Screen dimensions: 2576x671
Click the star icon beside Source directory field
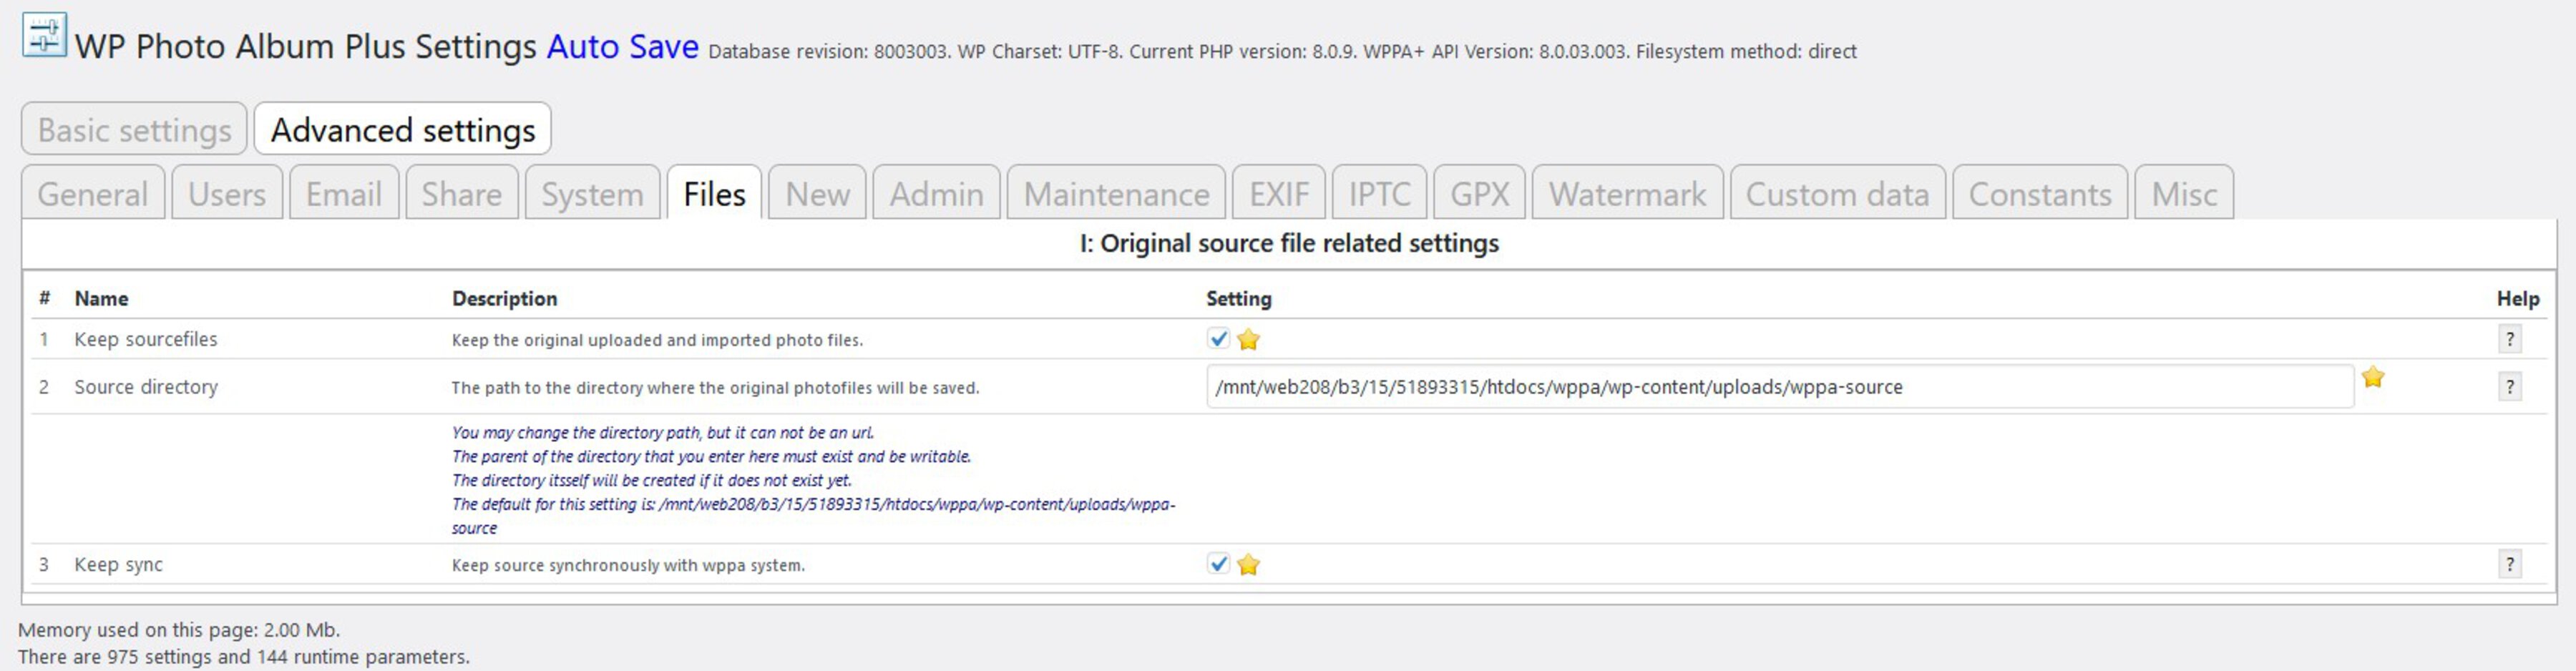click(2373, 377)
